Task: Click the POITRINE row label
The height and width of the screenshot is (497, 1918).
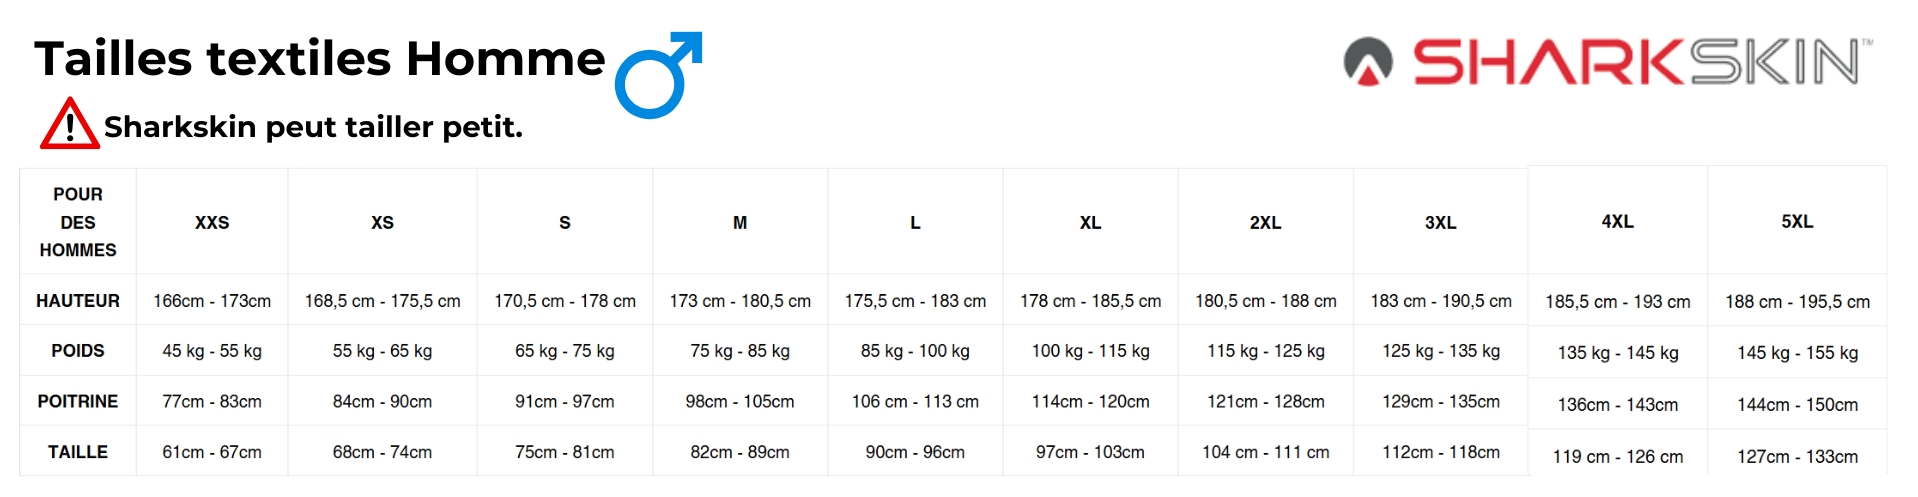Action: point(78,401)
